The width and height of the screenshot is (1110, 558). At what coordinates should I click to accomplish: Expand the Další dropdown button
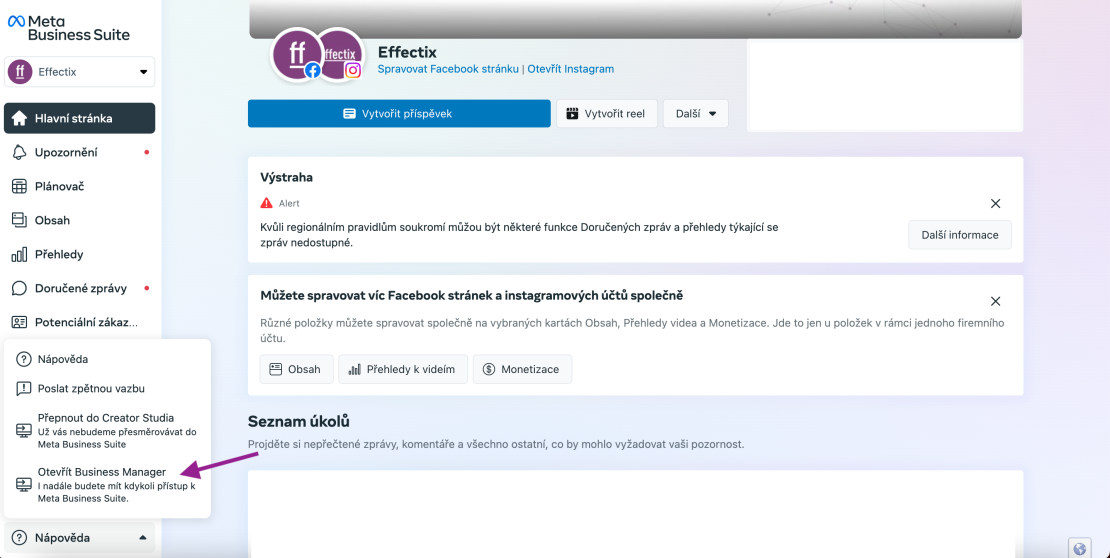(696, 113)
